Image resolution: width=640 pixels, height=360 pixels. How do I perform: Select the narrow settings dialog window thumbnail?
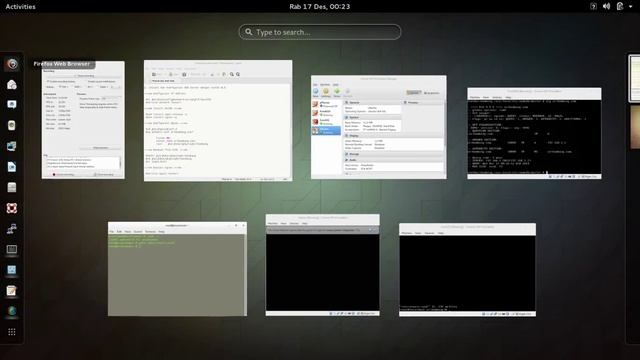[x=83, y=120]
